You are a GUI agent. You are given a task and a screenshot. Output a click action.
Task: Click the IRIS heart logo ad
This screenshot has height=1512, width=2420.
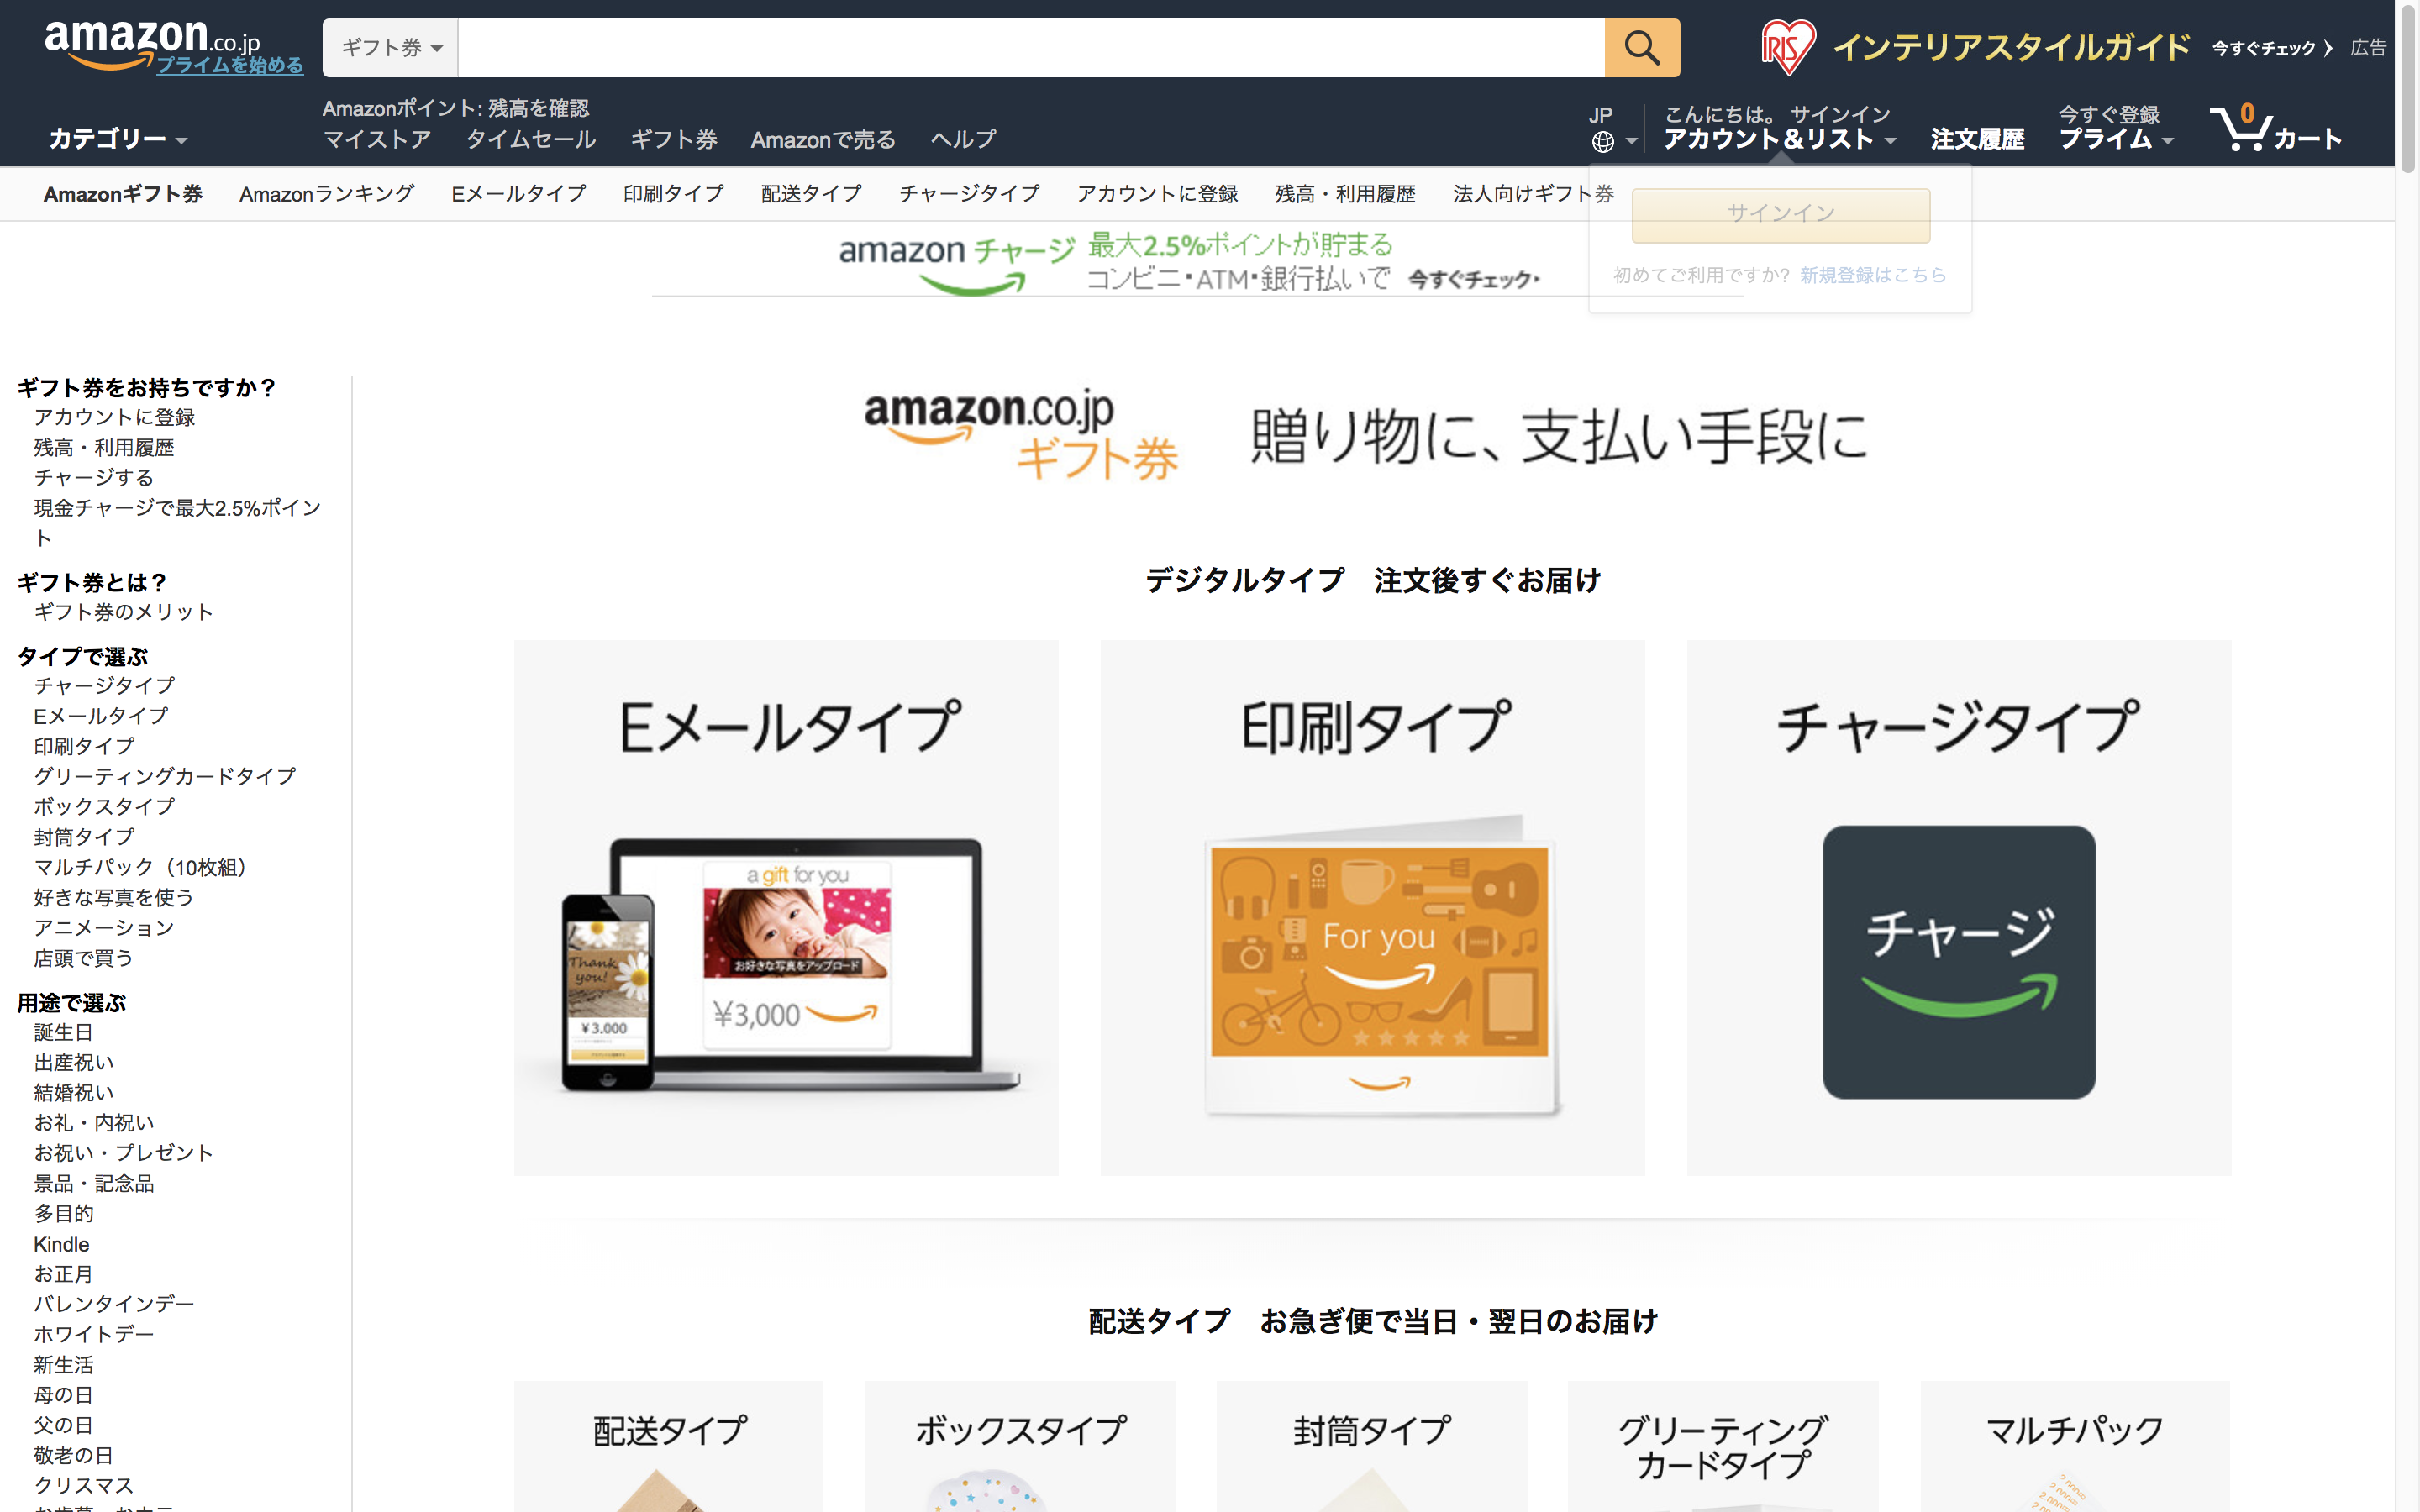click(x=1787, y=46)
